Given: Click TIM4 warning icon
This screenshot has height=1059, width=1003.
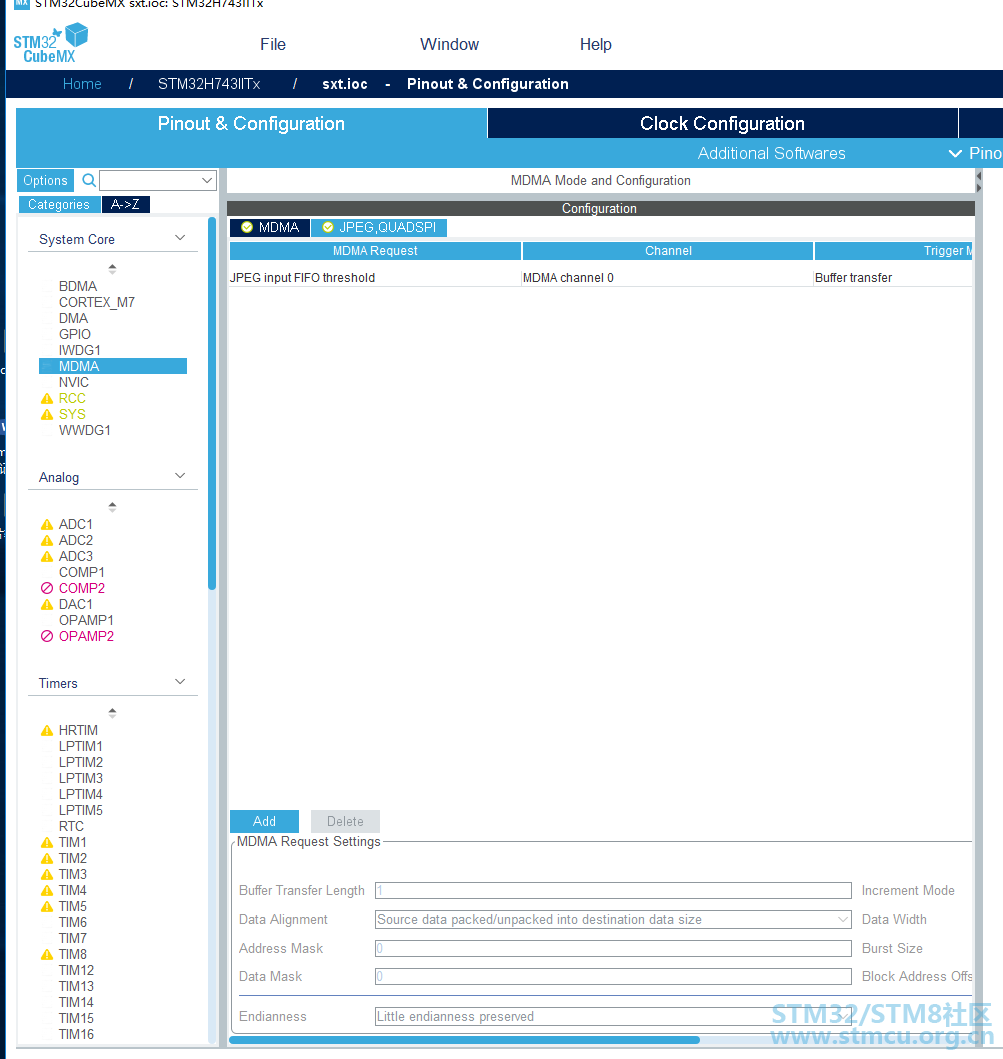Looking at the screenshot, I should (47, 891).
